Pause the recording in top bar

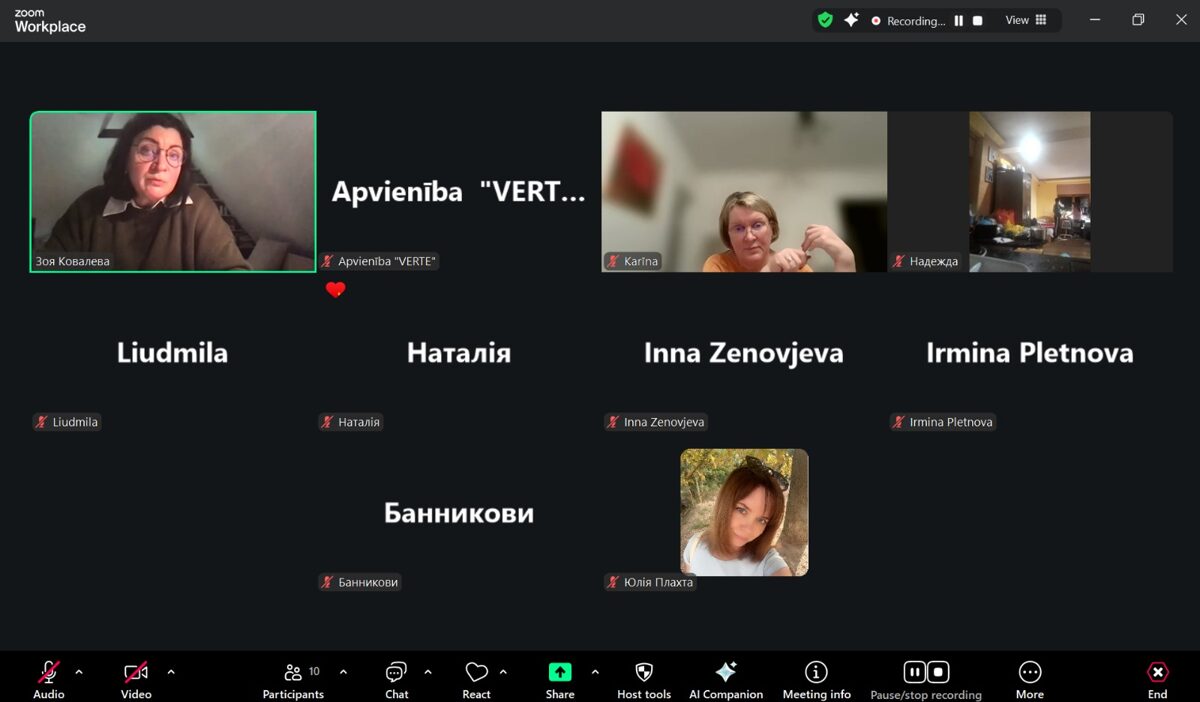(959, 20)
